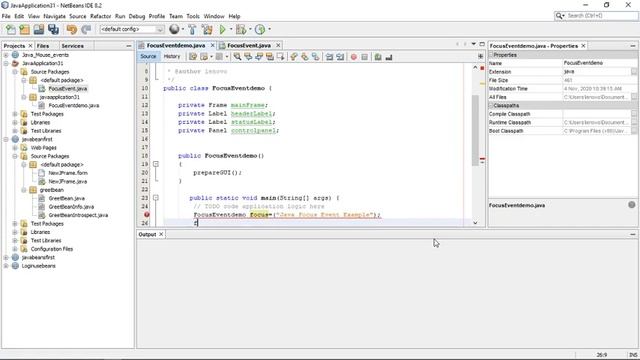Start macro recording with red circle icon

coord(354,57)
